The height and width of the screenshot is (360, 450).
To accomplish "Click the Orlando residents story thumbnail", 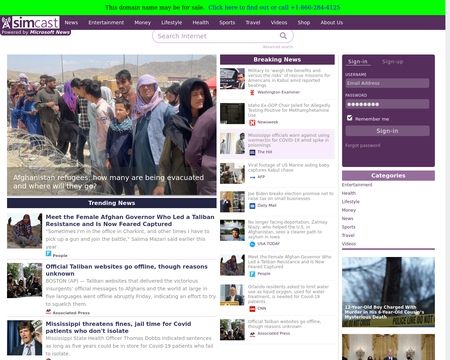I will coord(232,295).
